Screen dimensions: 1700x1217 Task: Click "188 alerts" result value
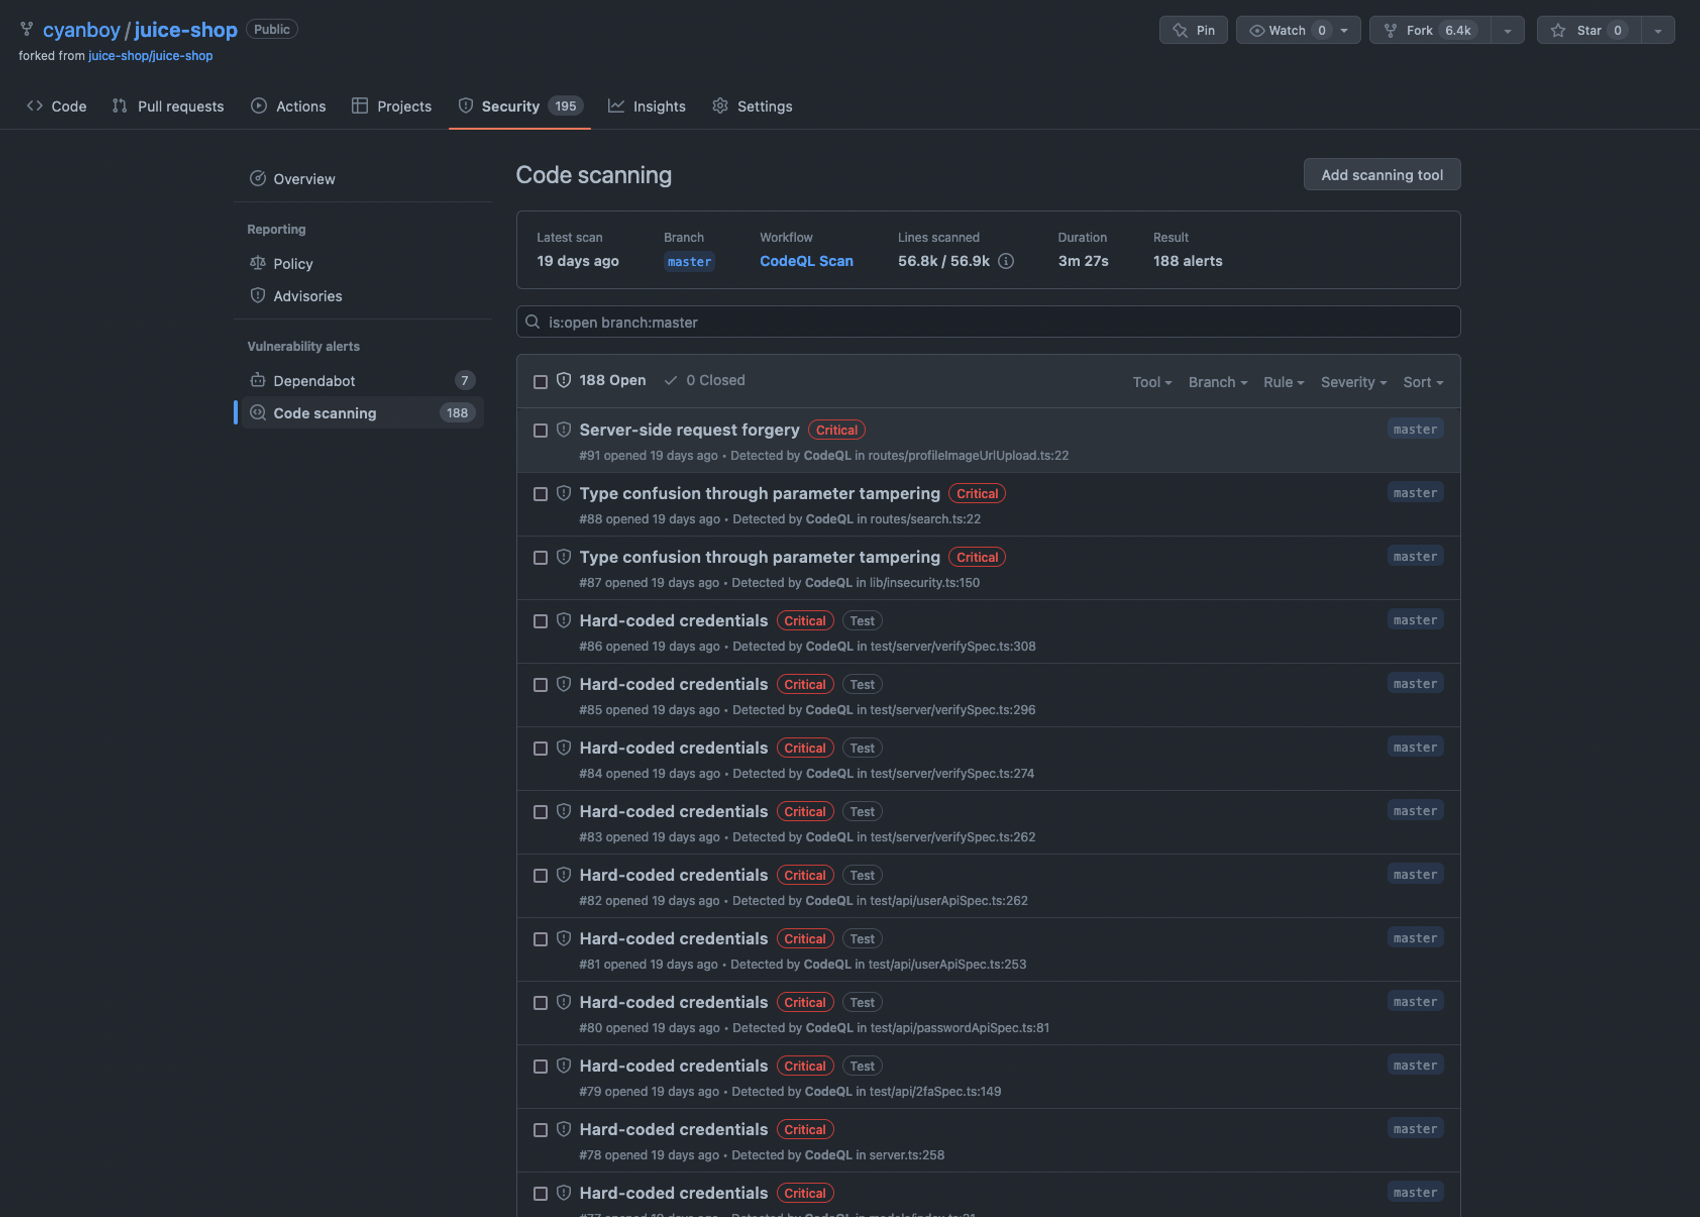(1187, 261)
